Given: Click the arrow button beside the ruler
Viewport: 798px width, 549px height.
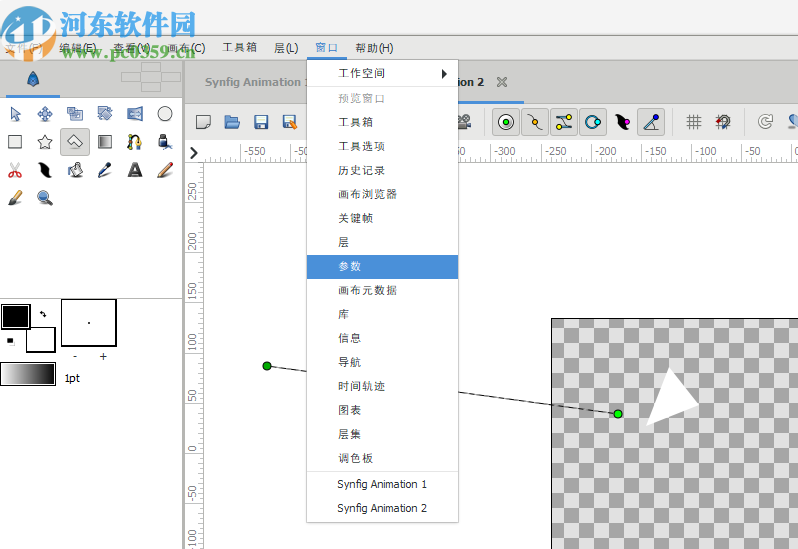Looking at the screenshot, I should [194, 153].
